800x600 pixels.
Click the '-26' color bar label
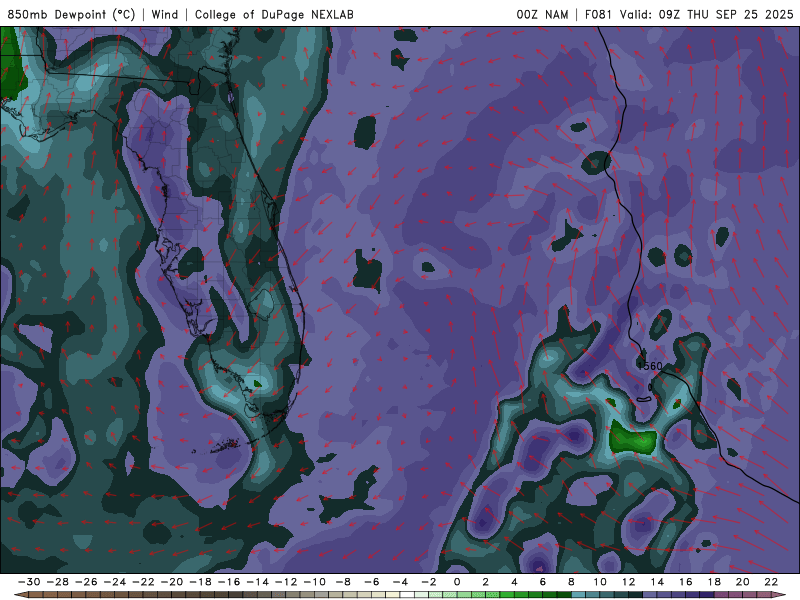point(86,582)
